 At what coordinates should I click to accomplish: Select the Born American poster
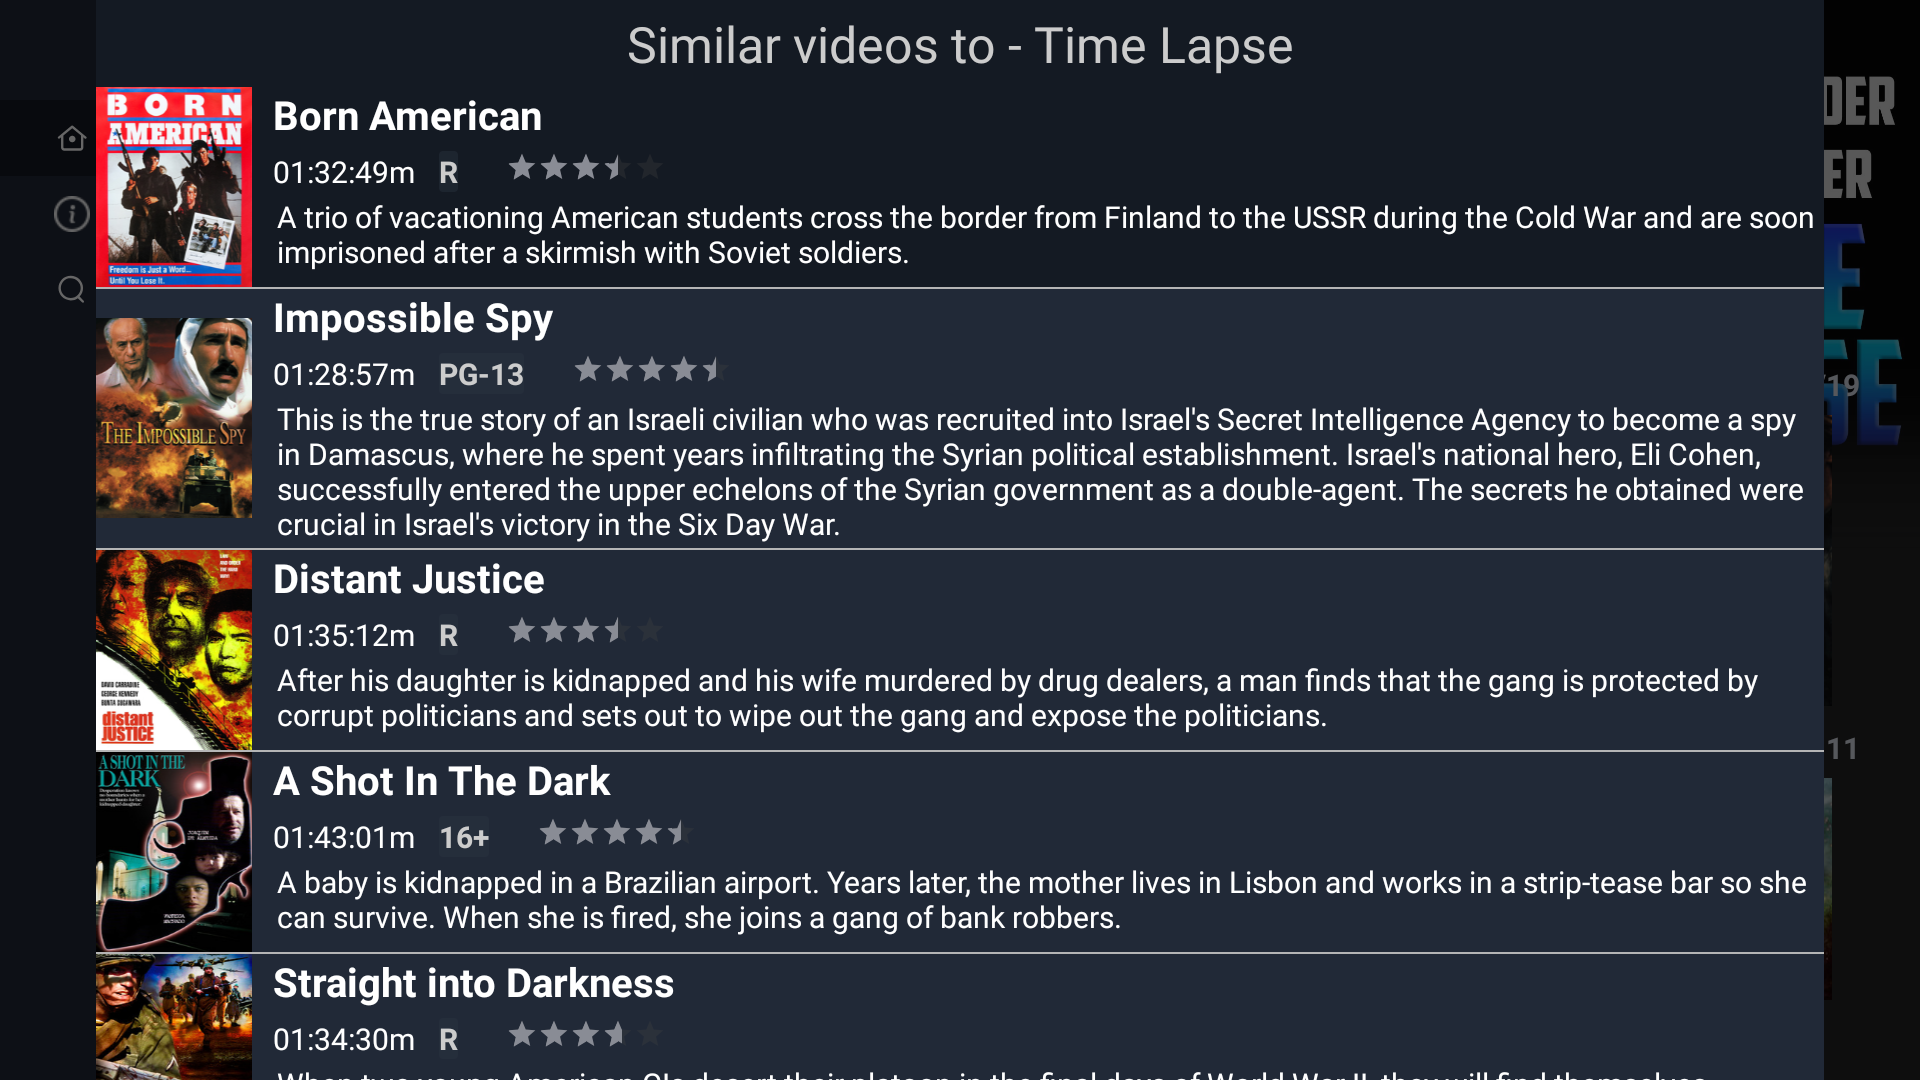click(x=174, y=186)
